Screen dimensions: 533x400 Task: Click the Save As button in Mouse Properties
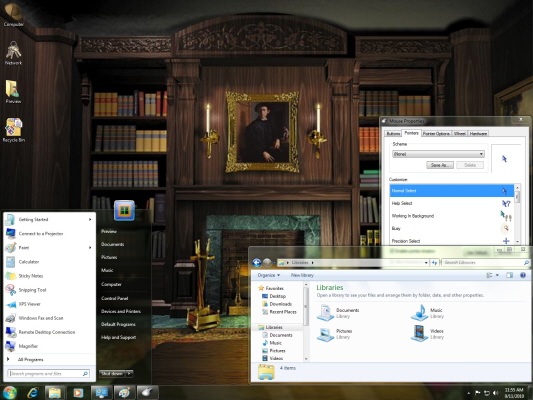440,165
